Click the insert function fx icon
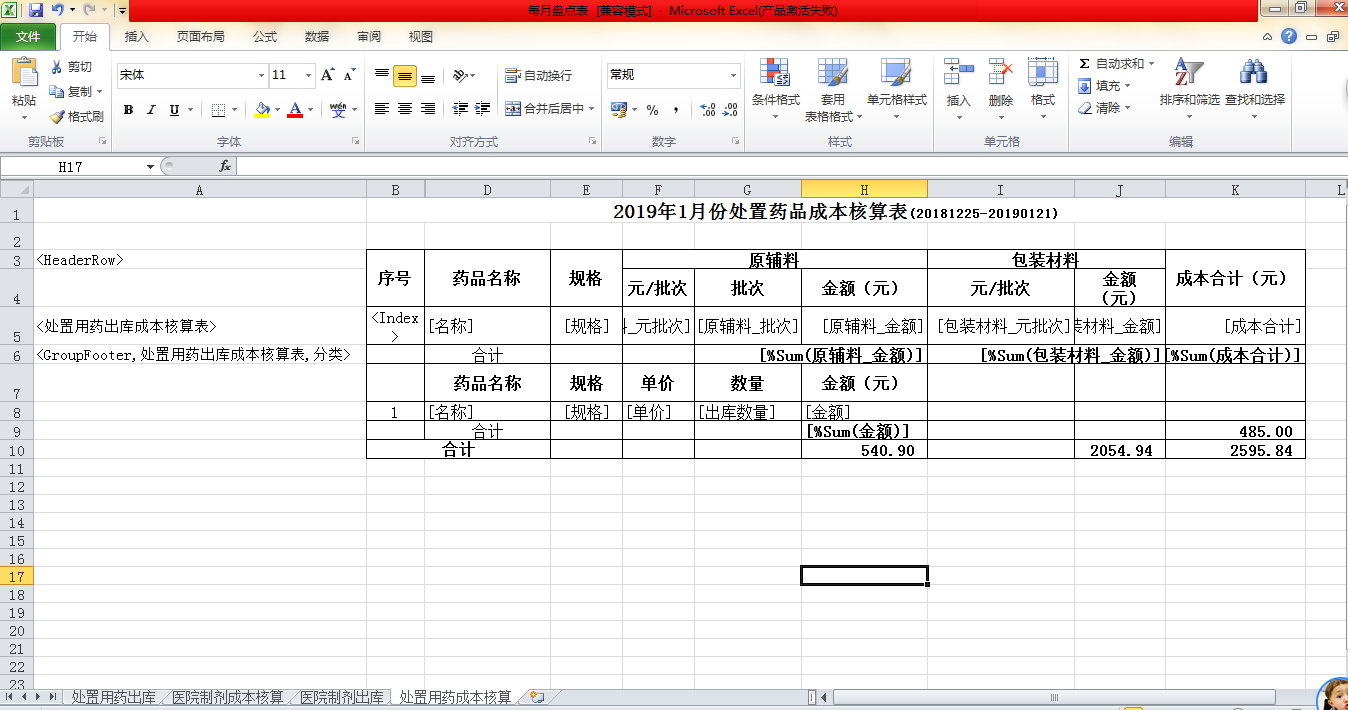Screen dimensions: 1348x710 [225, 167]
